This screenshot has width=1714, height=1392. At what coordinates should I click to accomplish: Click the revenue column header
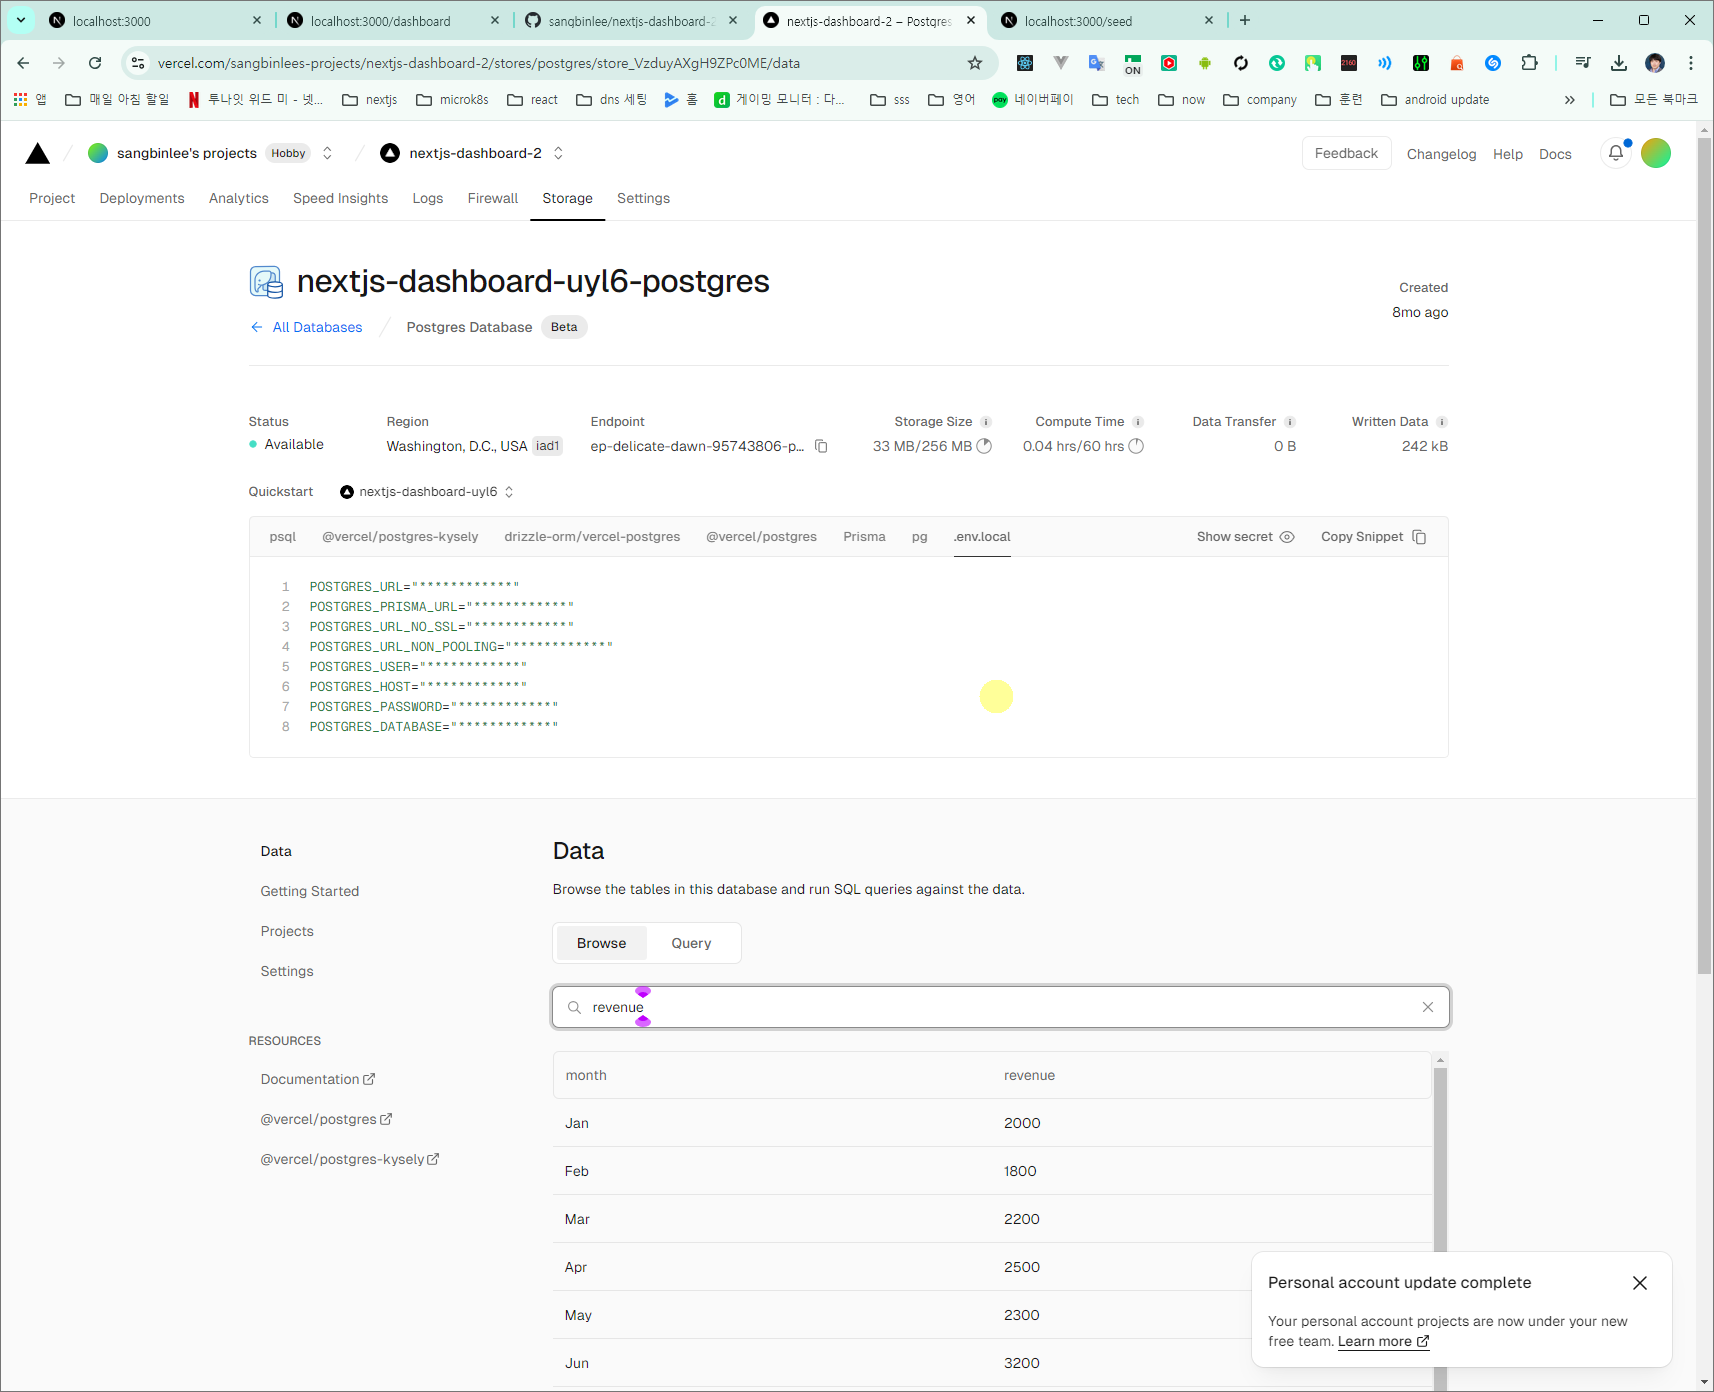[x=1029, y=1075]
